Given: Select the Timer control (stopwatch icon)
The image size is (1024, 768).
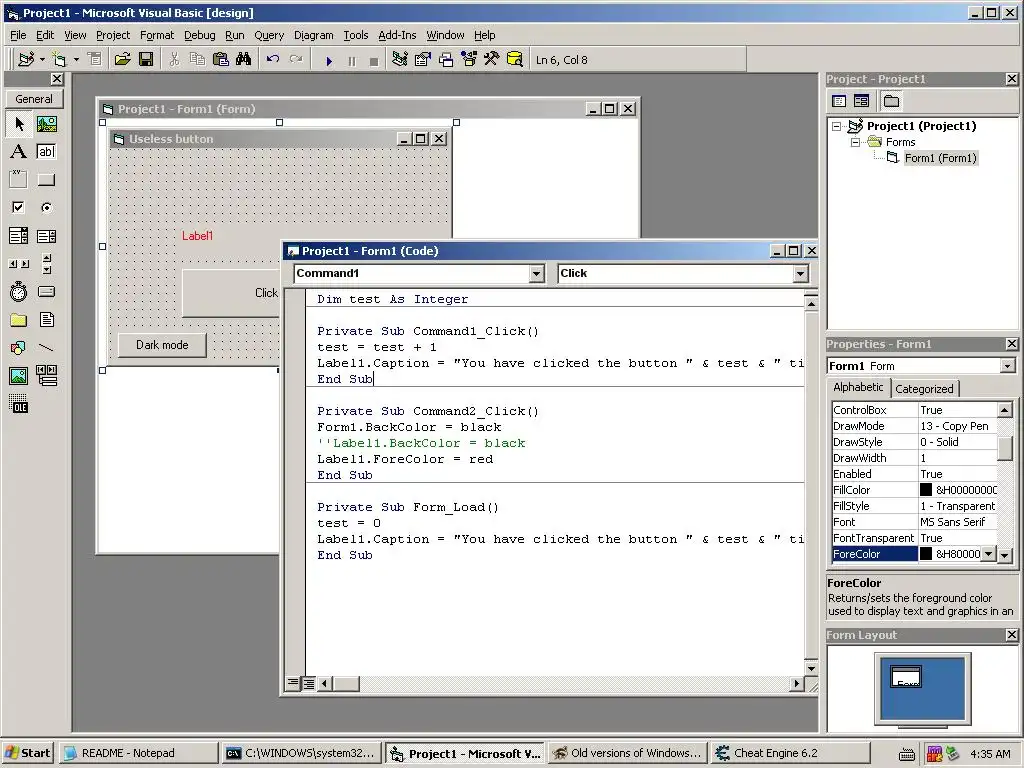Looking at the screenshot, I should pos(19,291).
